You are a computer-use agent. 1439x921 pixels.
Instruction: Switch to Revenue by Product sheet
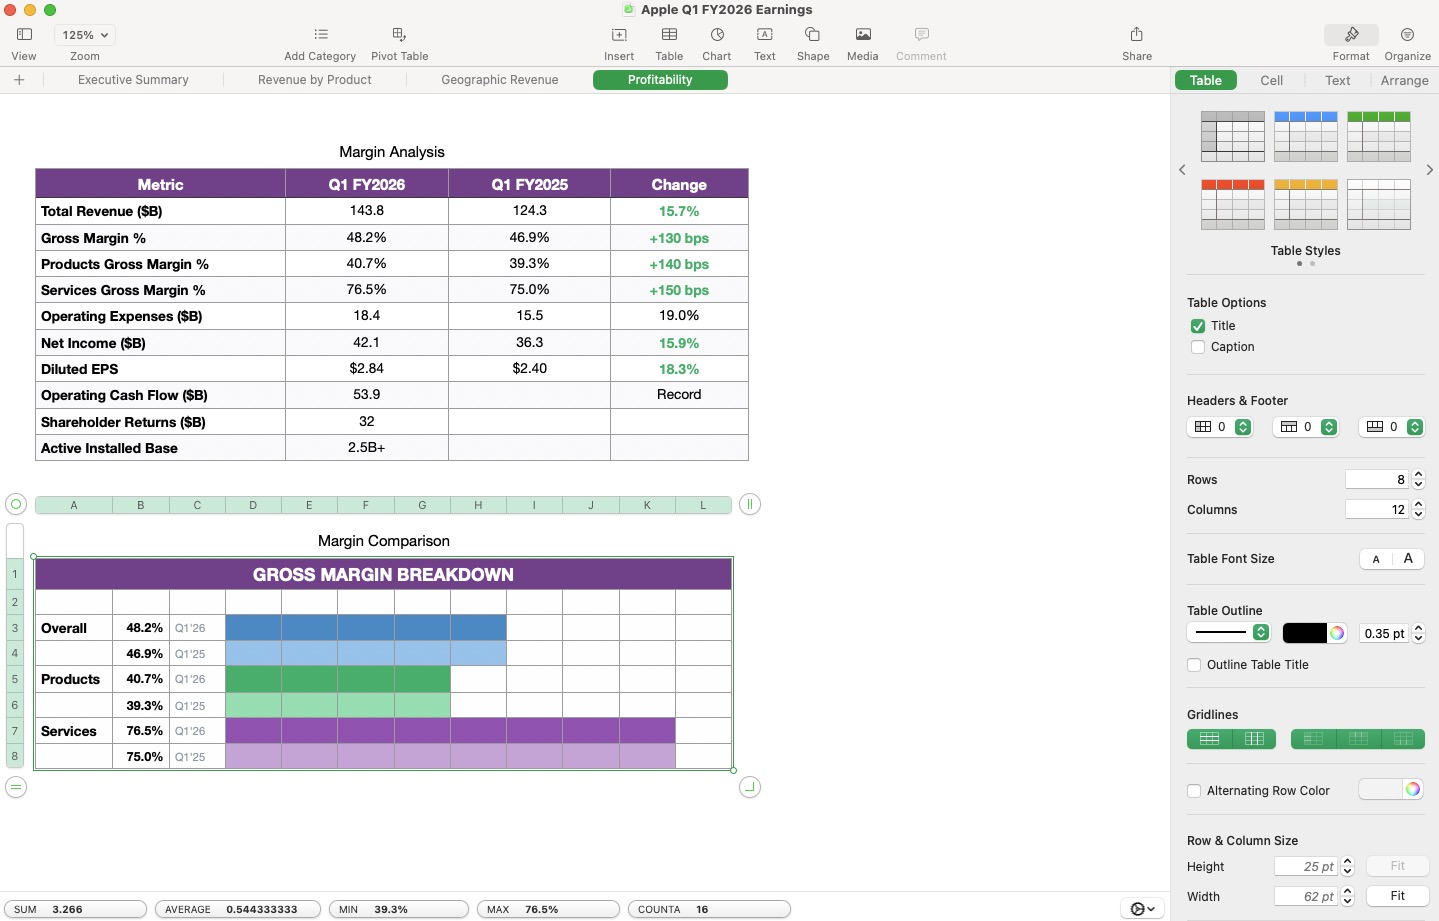point(315,80)
